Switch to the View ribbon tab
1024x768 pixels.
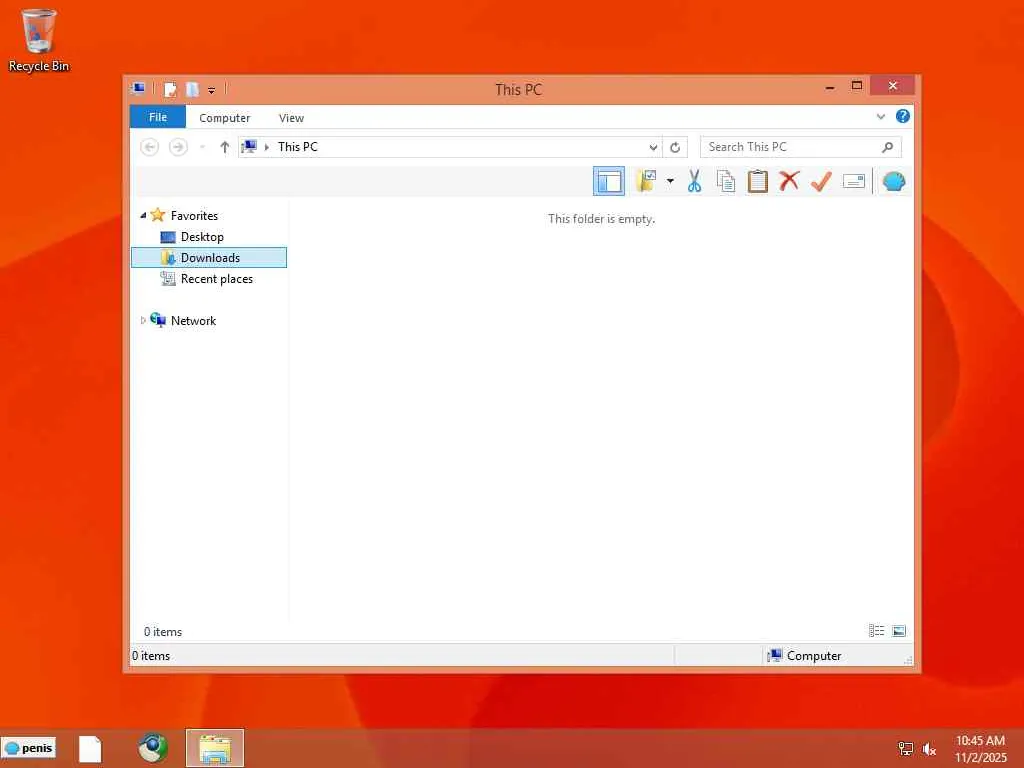[x=291, y=118]
